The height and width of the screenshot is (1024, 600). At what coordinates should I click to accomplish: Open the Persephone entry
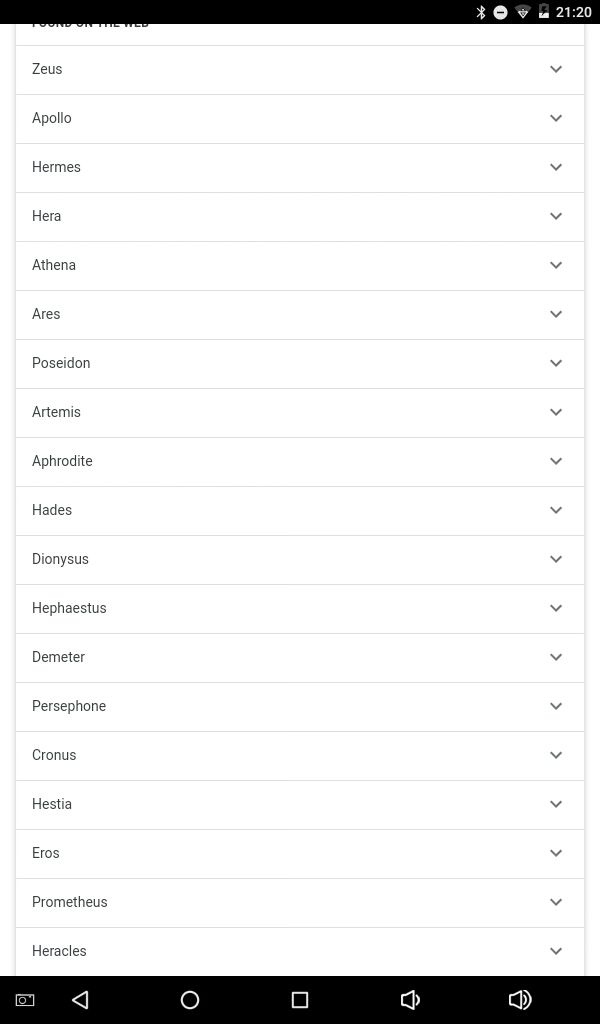tap(300, 707)
